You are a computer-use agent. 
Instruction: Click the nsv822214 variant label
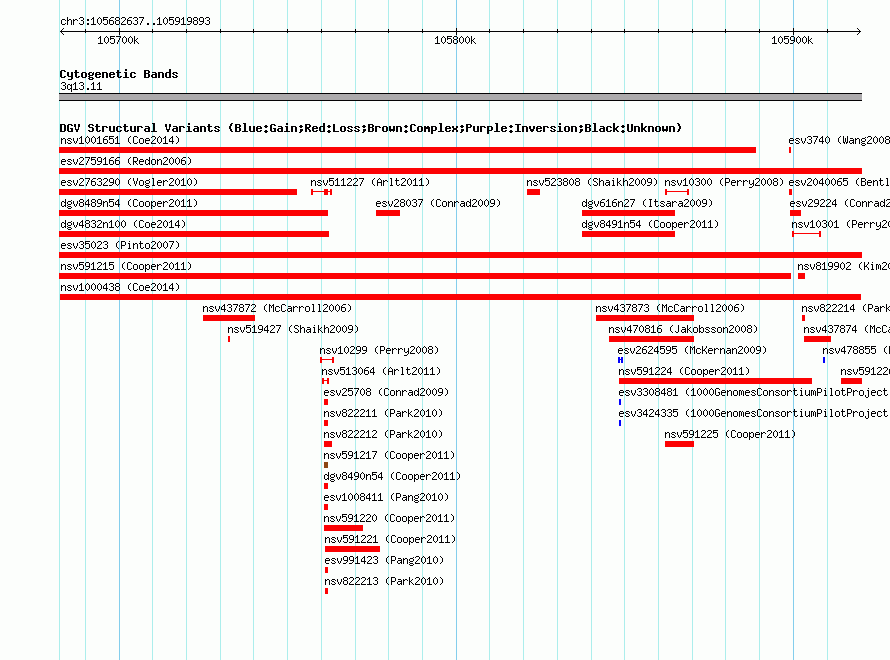pyautogui.click(x=845, y=308)
